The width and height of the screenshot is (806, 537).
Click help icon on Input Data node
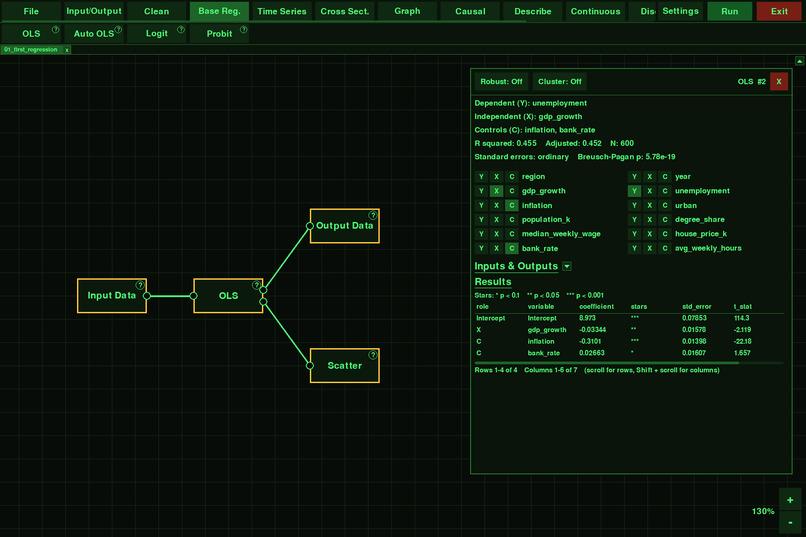[x=140, y=285]
